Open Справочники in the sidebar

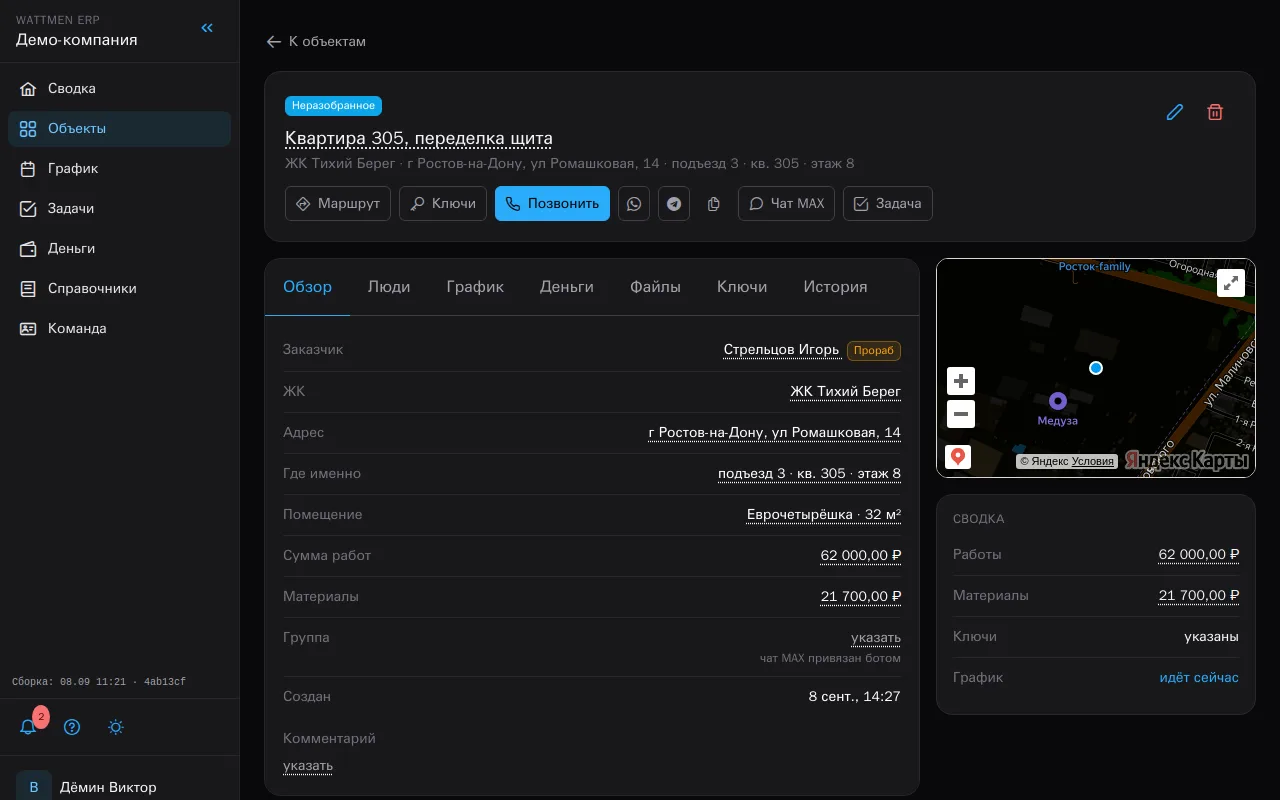[x=120, y=289]
